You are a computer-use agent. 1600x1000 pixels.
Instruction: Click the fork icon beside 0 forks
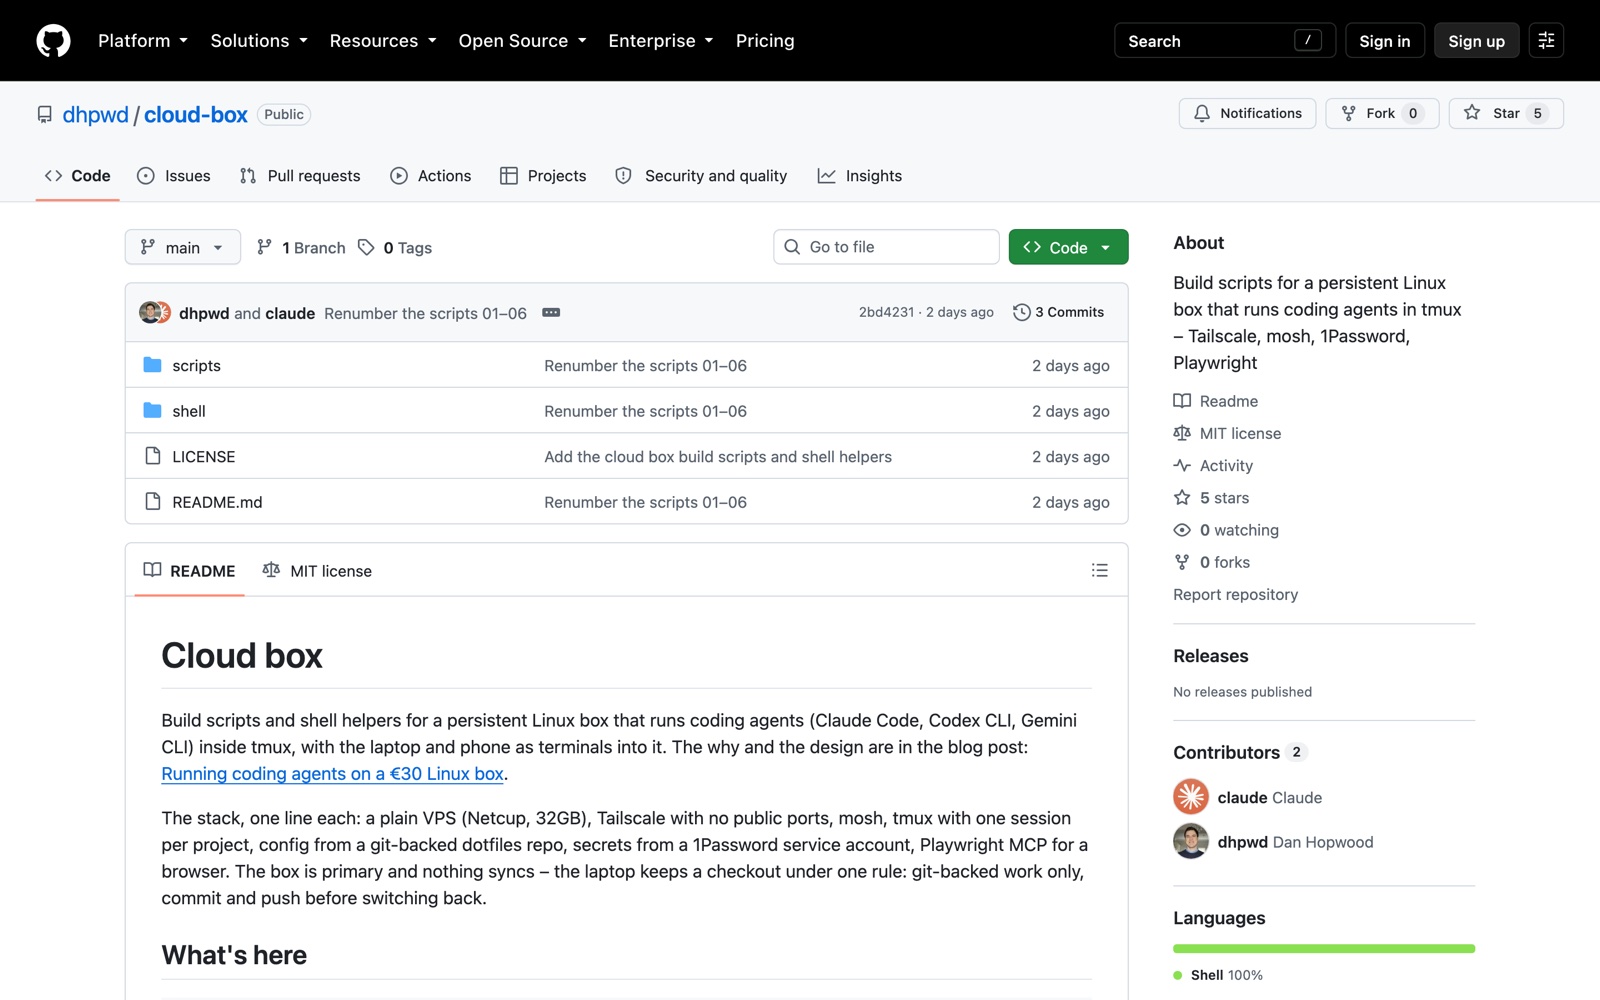coord(1182,562)
